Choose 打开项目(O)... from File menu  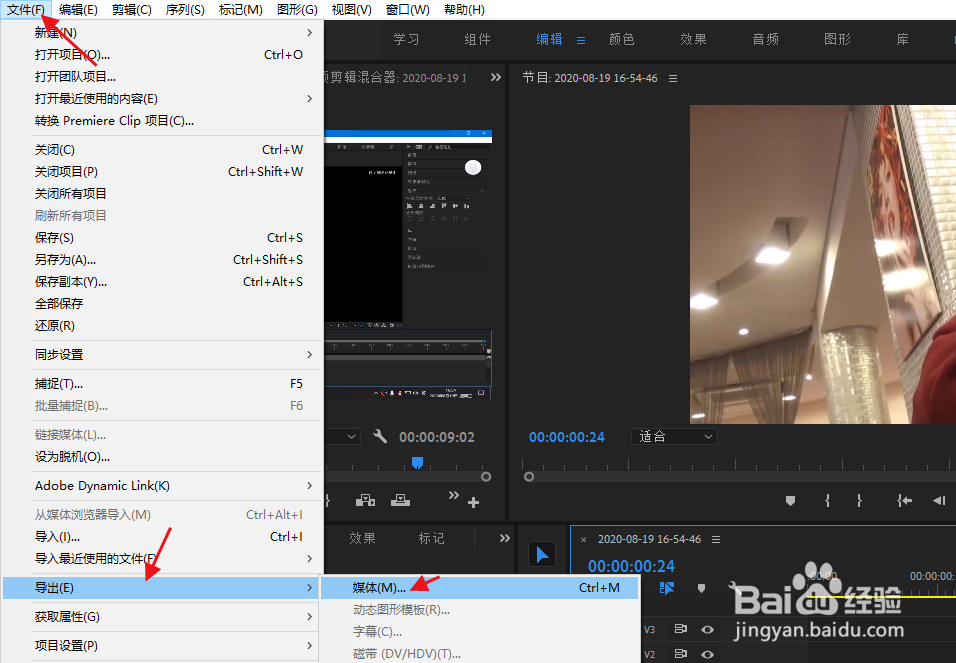162,55
